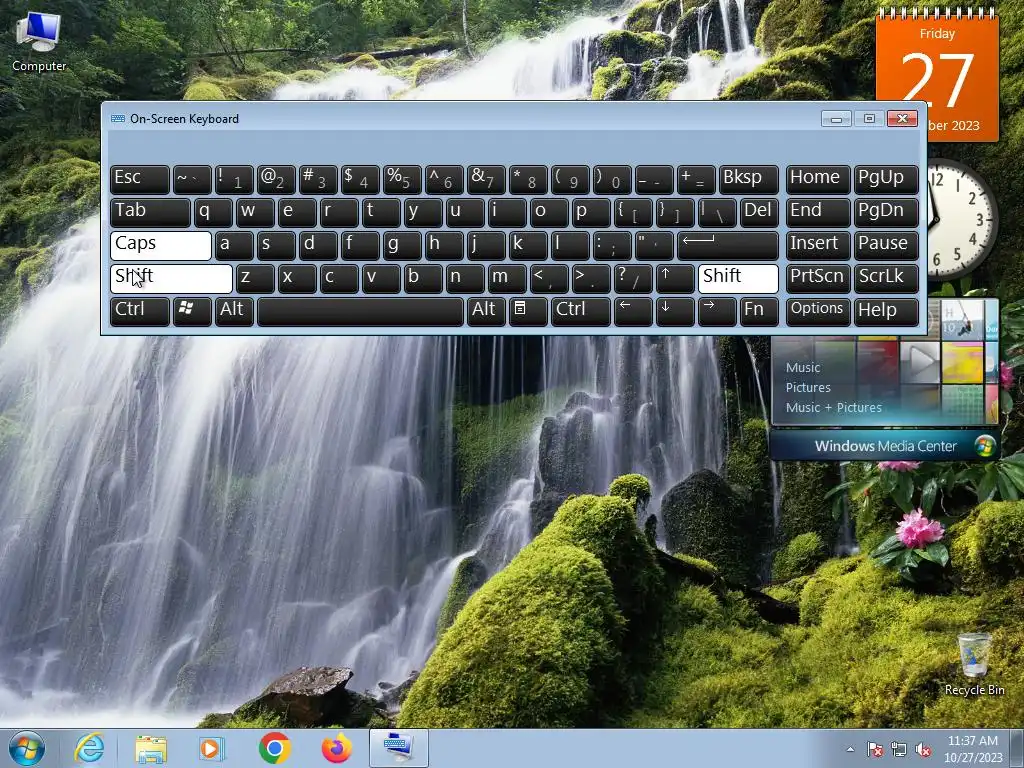Image resolution: width=1024 pixels, height=768 pixels.
Task: Click the Esc key
Action: tap(140, 180)
